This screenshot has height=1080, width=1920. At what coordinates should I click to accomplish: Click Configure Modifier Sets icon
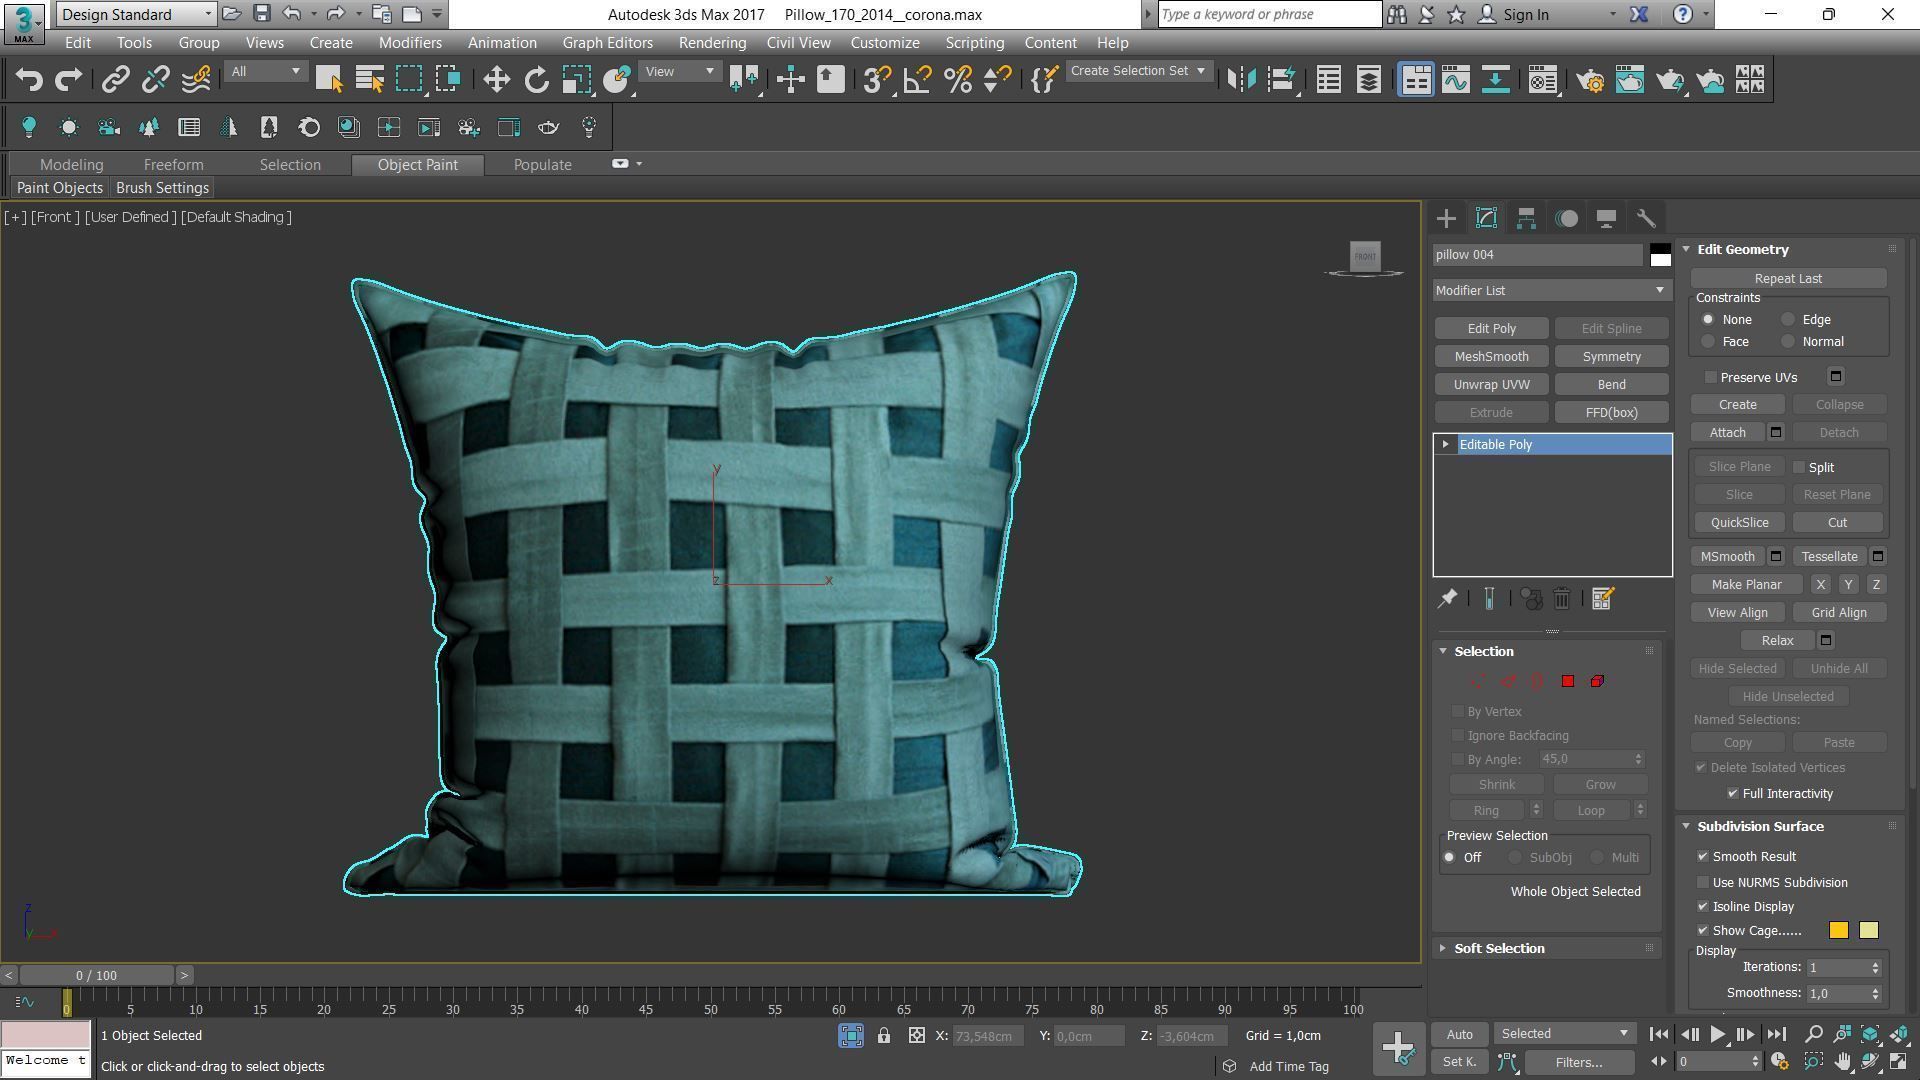tap(1602, 599)
